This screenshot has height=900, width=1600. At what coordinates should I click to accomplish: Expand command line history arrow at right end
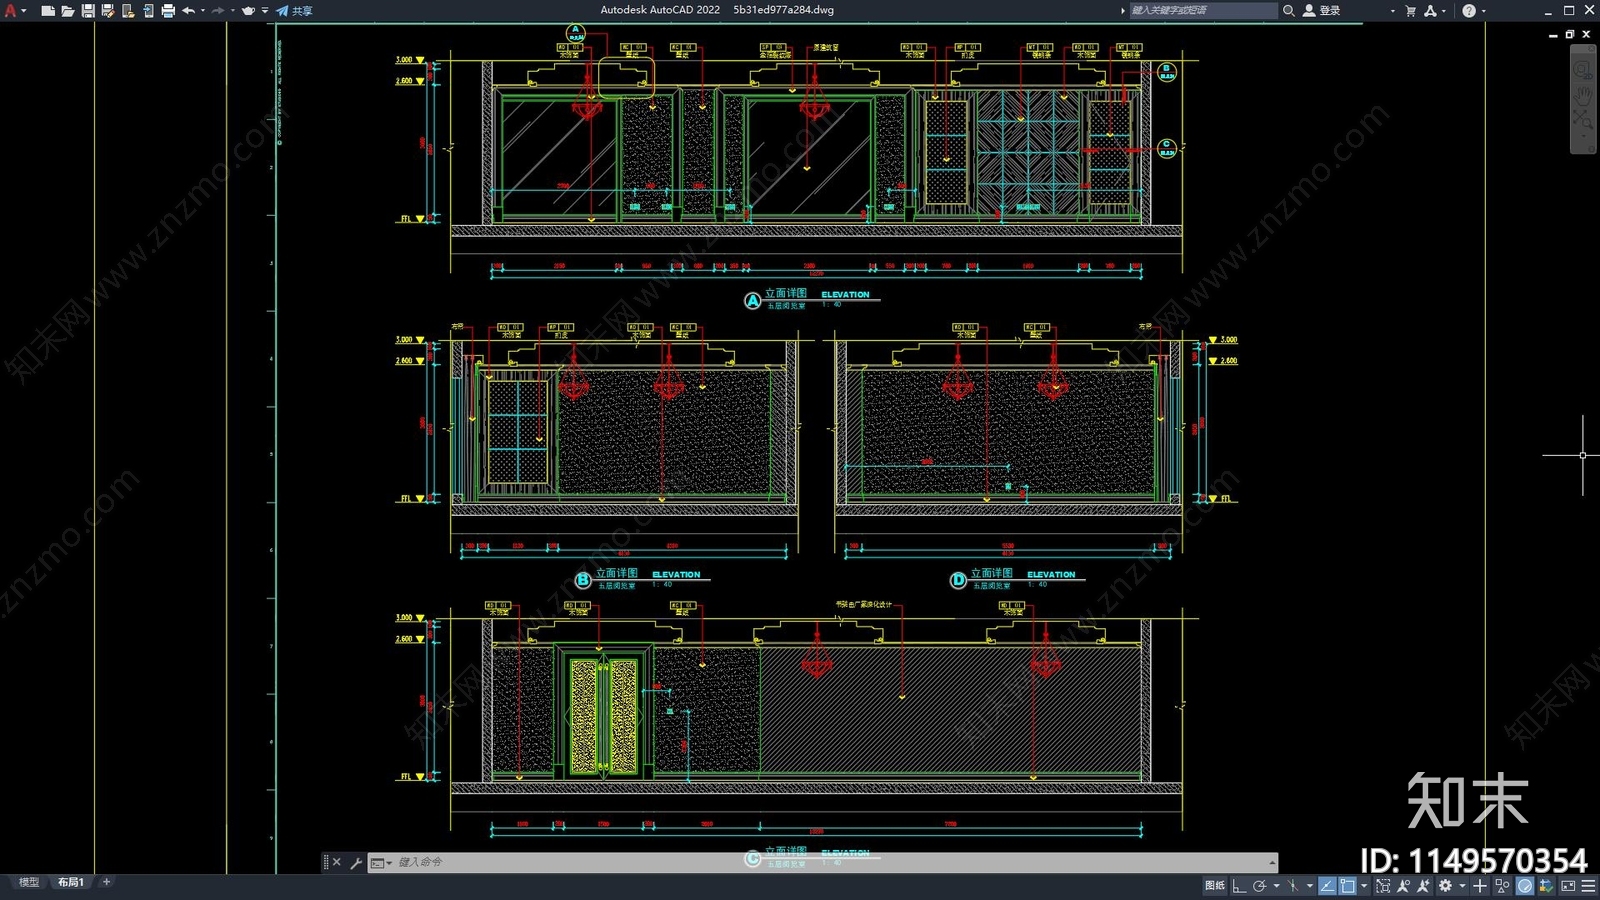click(x=1272, y=862)
